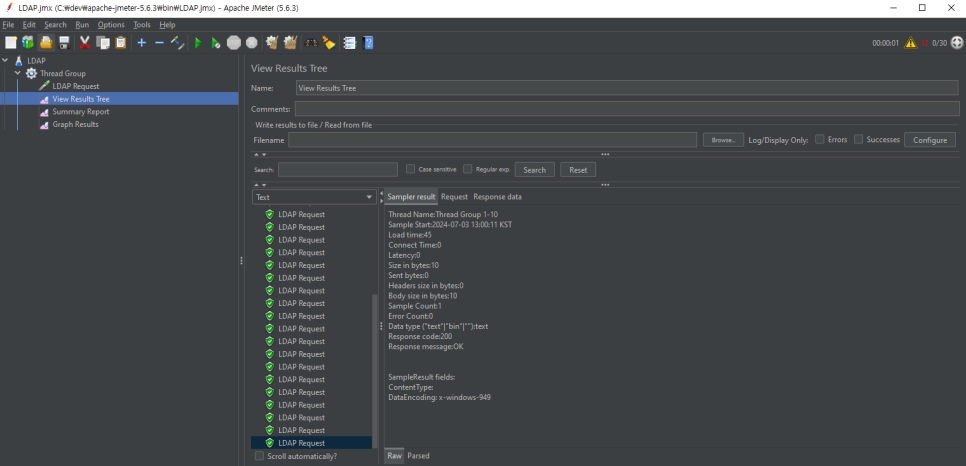The height and width of the screenshot is (466, 966).
Task: Open the Run menu
Action: point(82,25)
